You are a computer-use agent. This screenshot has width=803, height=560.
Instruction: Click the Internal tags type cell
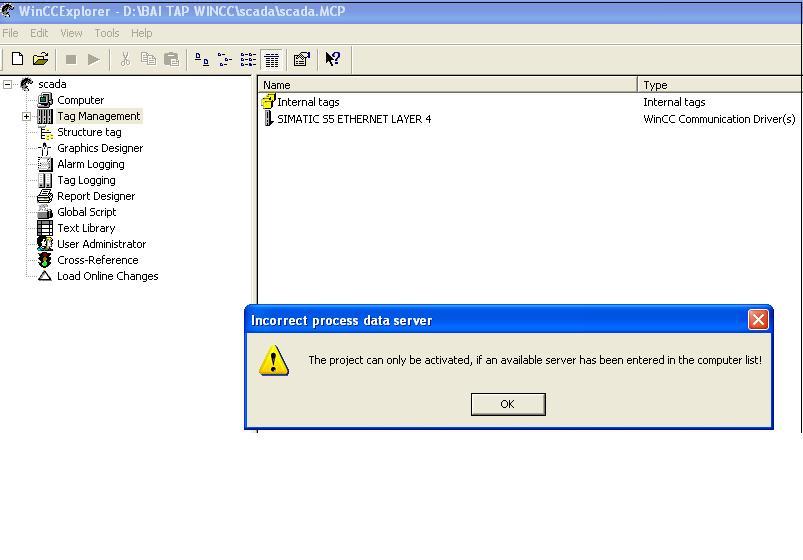click(x=674, y=102)
